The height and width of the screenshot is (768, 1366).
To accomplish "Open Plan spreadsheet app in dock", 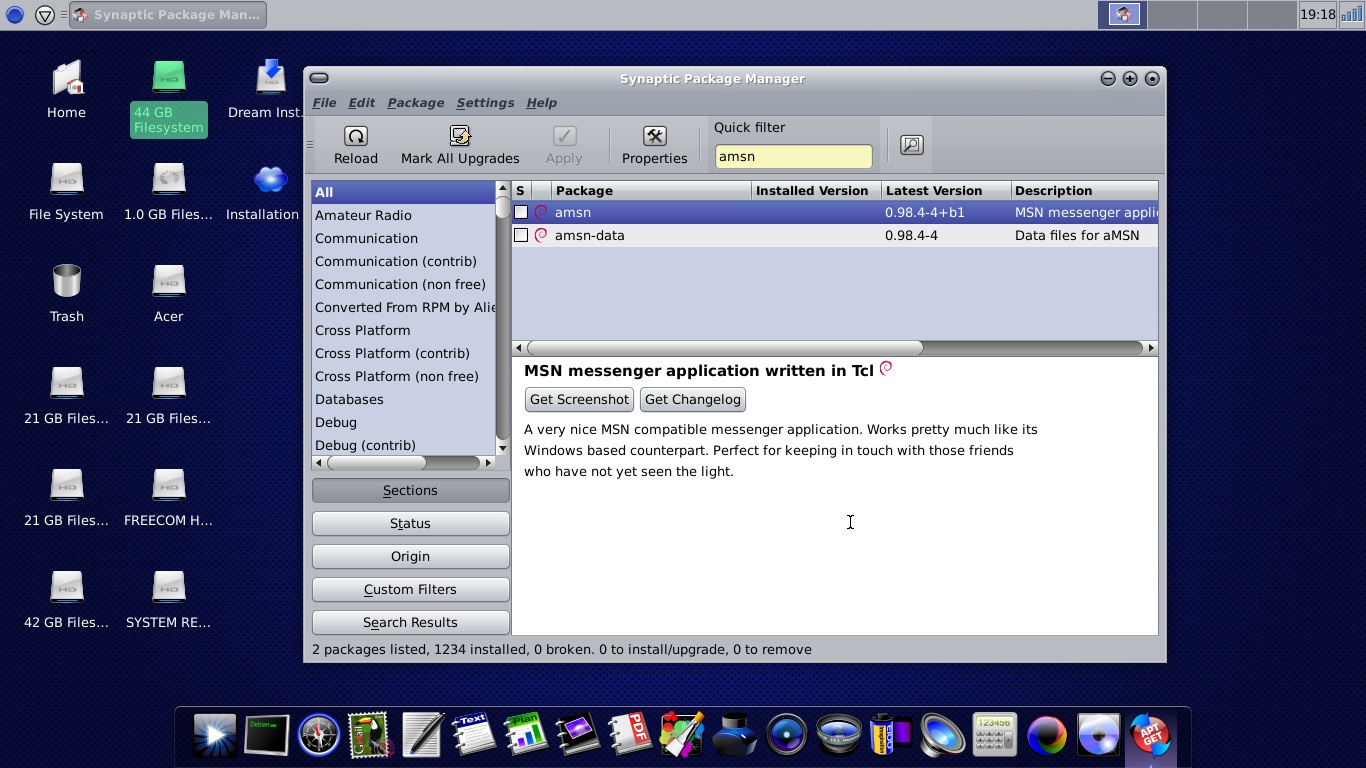I will tap(525, 736).
